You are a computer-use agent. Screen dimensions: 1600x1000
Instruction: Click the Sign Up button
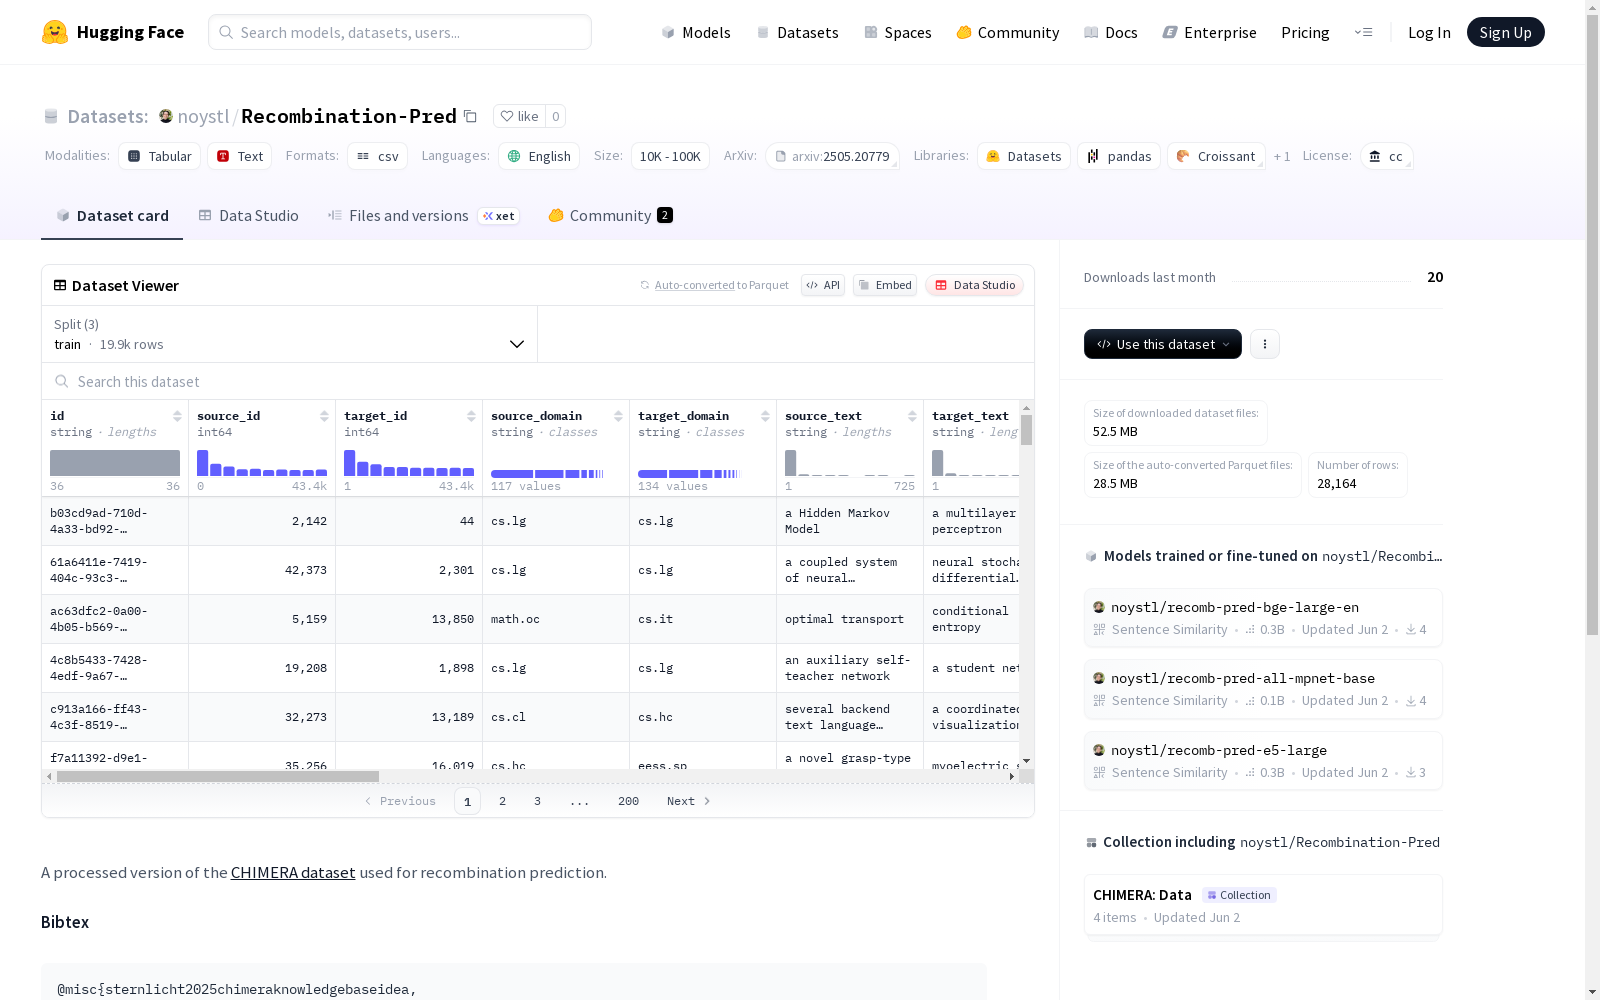point(1506,32)
